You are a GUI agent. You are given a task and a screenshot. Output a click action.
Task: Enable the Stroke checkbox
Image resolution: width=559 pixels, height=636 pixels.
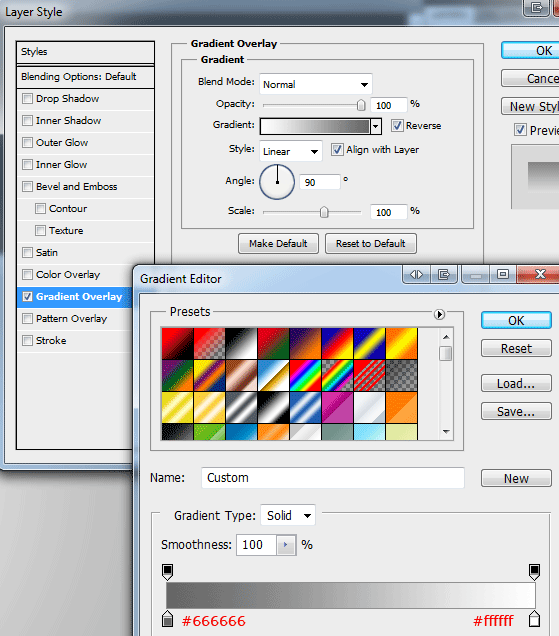pos(27,340)
